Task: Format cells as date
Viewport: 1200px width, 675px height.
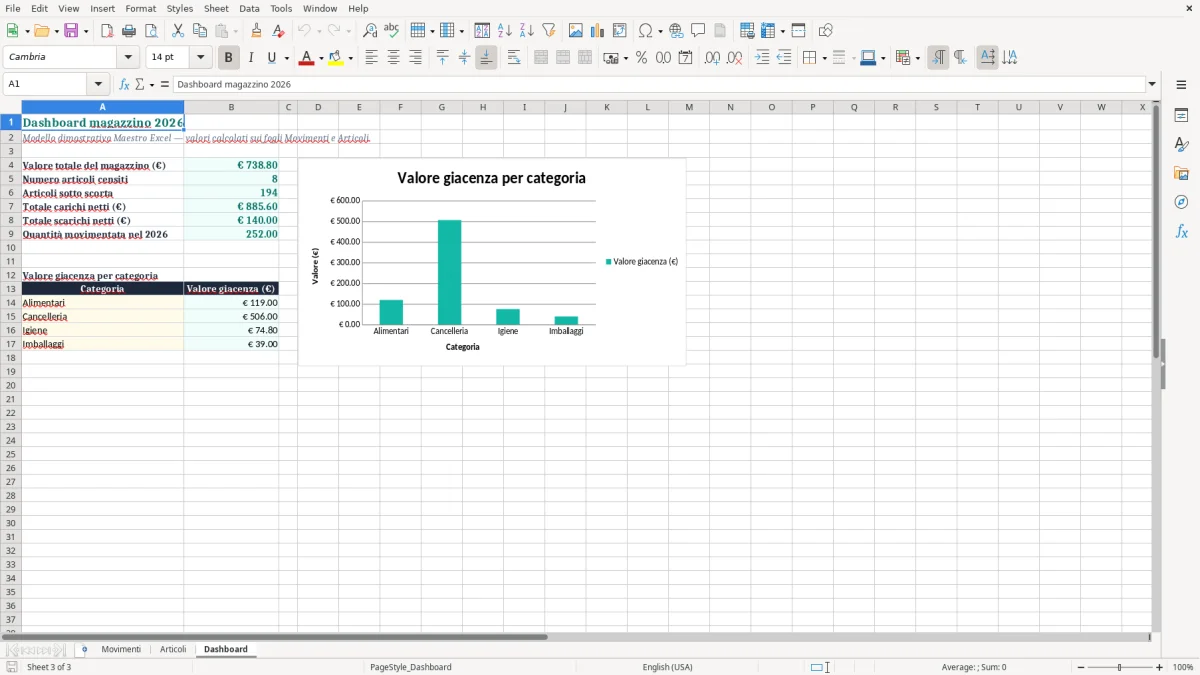Action: click(685, 58)
